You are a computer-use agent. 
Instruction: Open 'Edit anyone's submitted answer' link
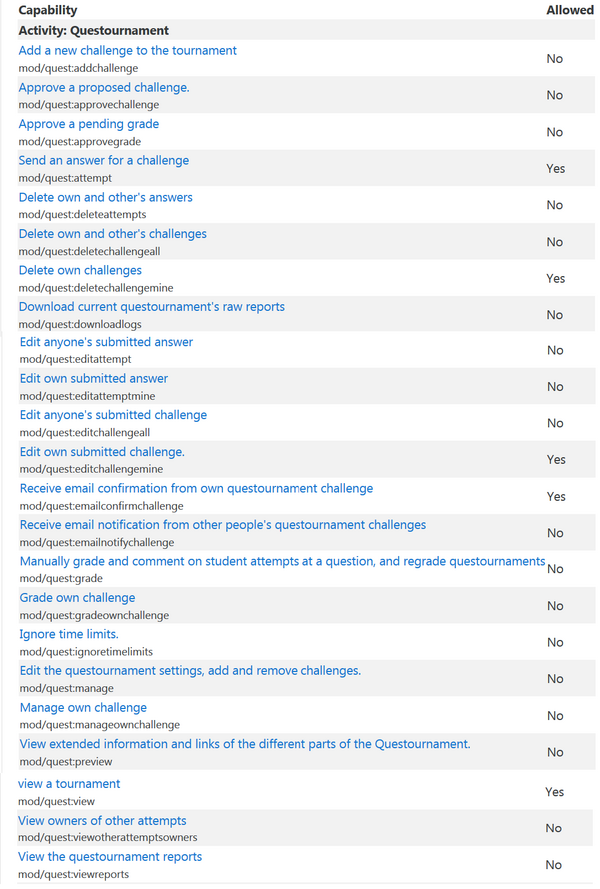[106, 343]
